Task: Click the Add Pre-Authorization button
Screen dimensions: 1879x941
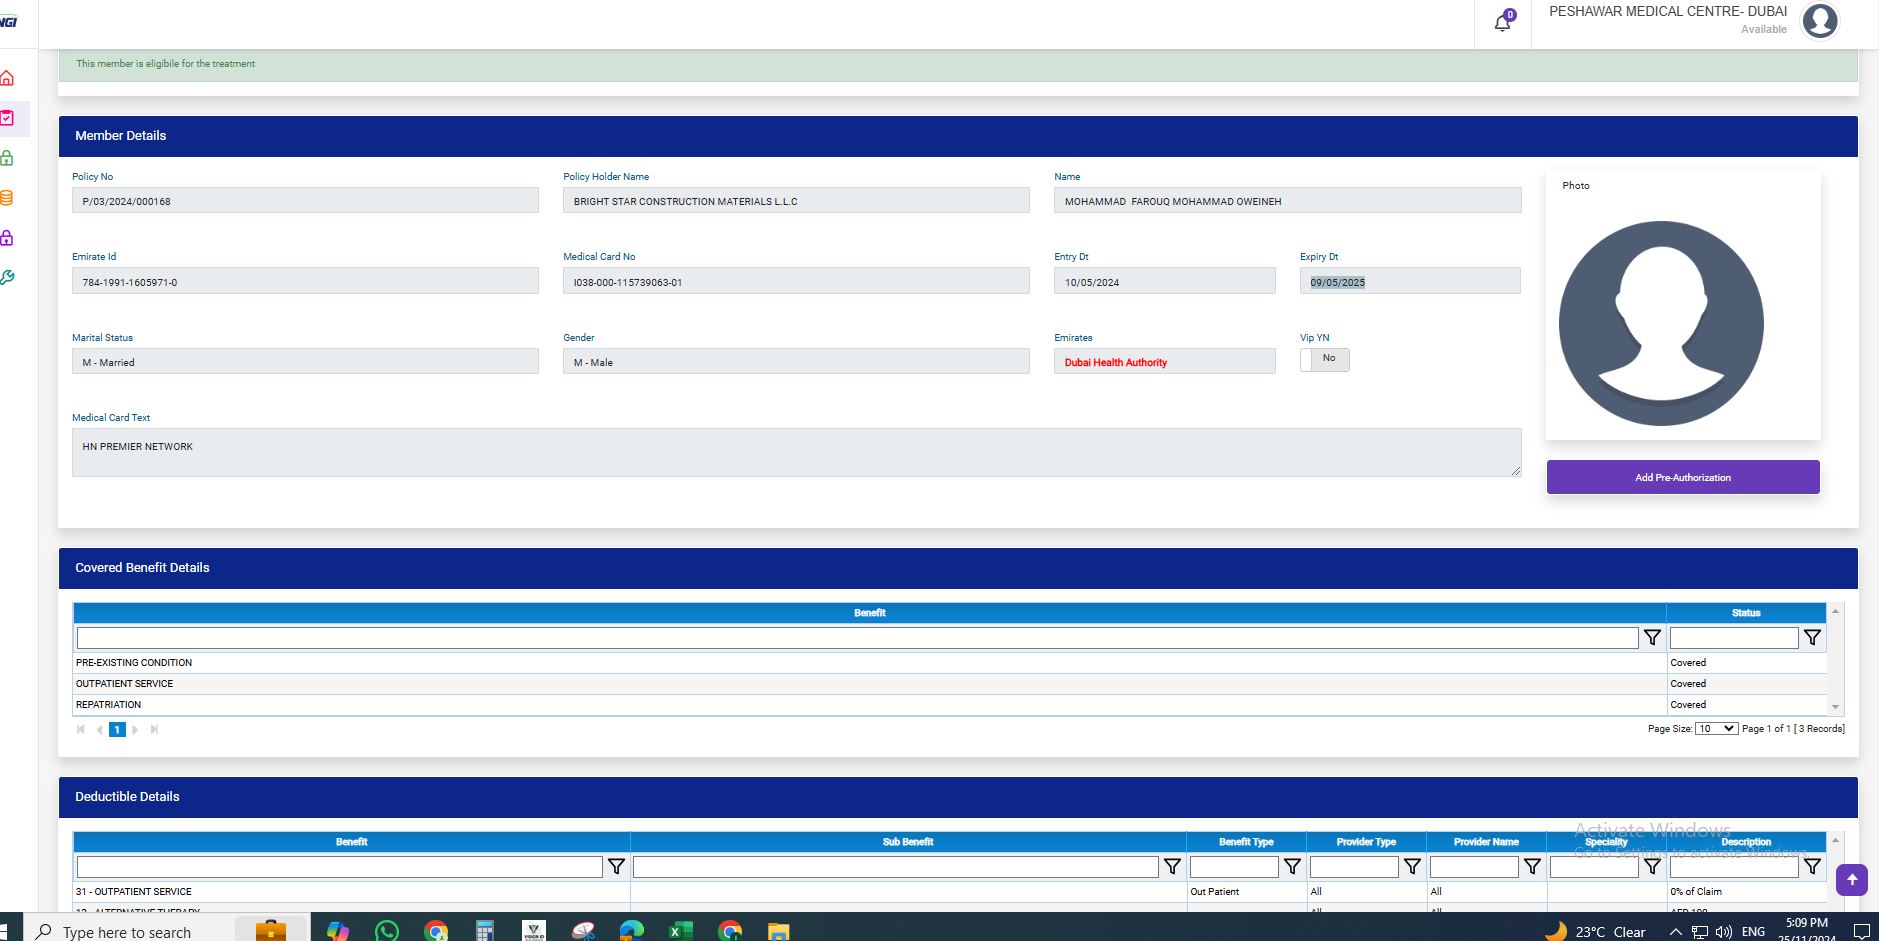Action: coord(1683,477)
